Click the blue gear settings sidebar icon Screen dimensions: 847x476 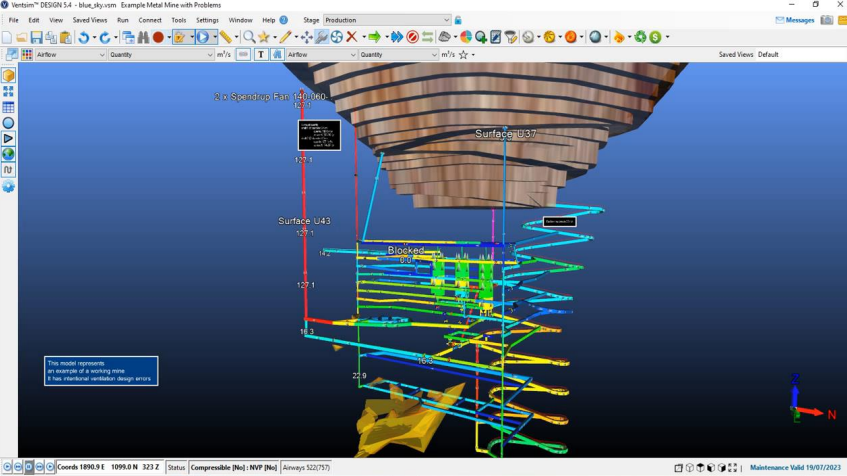click(8, 186)
